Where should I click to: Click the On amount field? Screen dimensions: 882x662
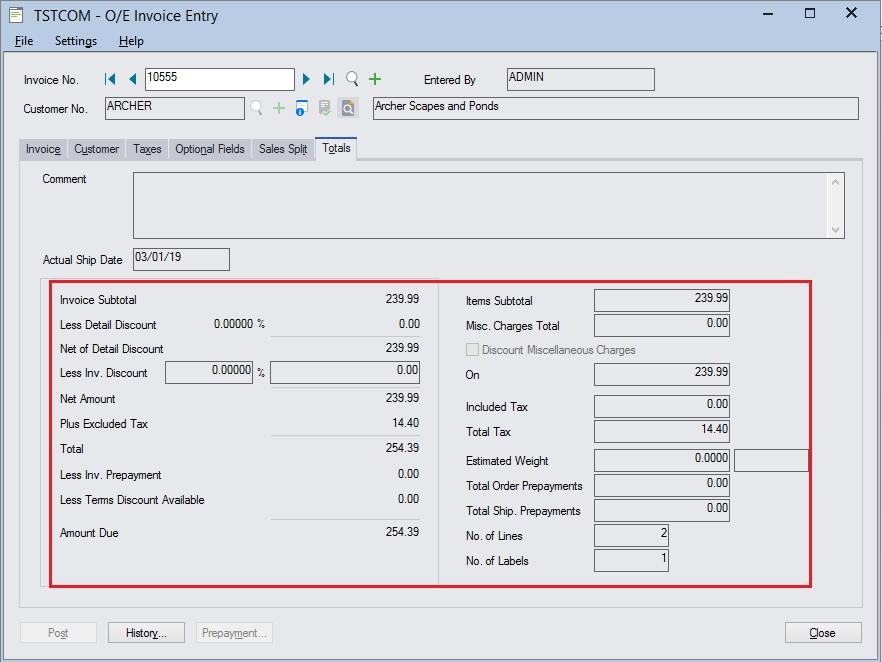pos(662,375)
